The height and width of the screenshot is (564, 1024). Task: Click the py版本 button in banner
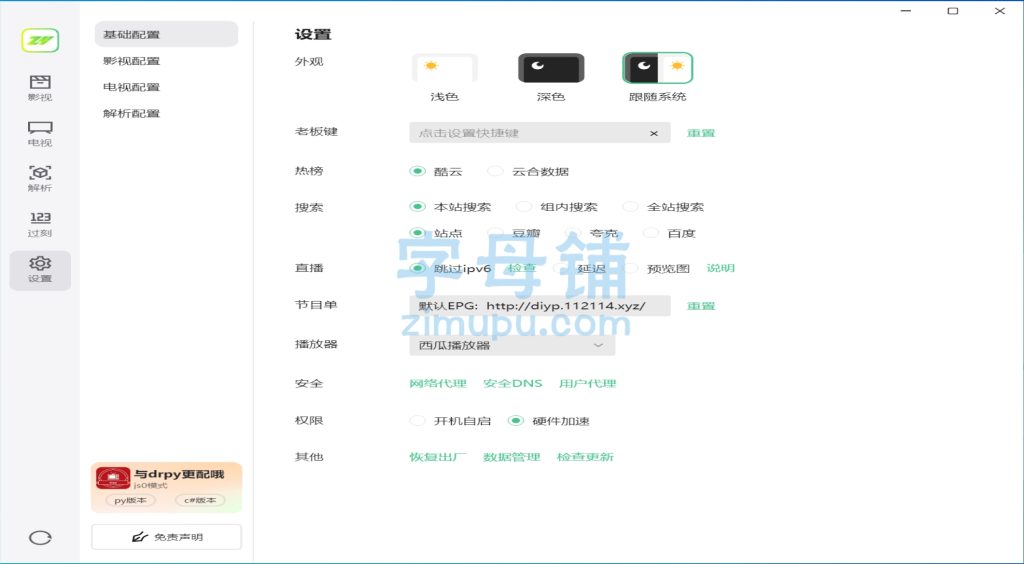pos(132,500)
